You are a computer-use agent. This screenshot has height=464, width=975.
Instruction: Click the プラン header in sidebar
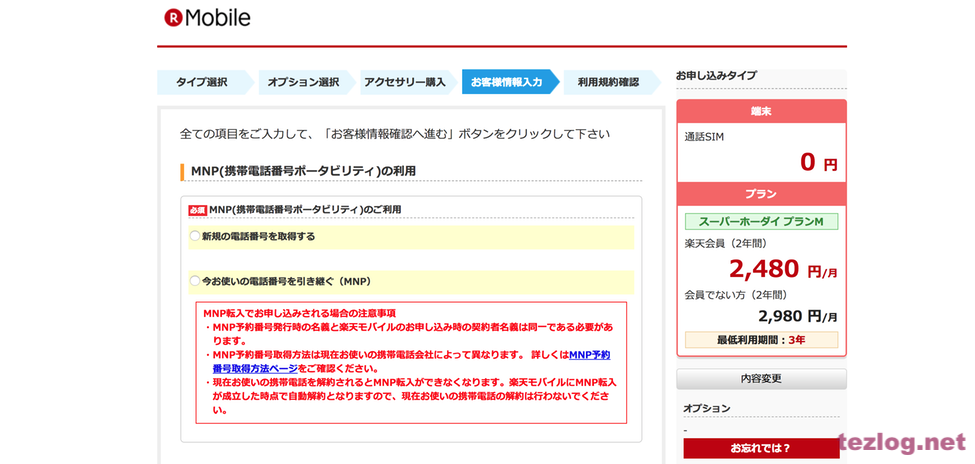click(x=761, y=194)
